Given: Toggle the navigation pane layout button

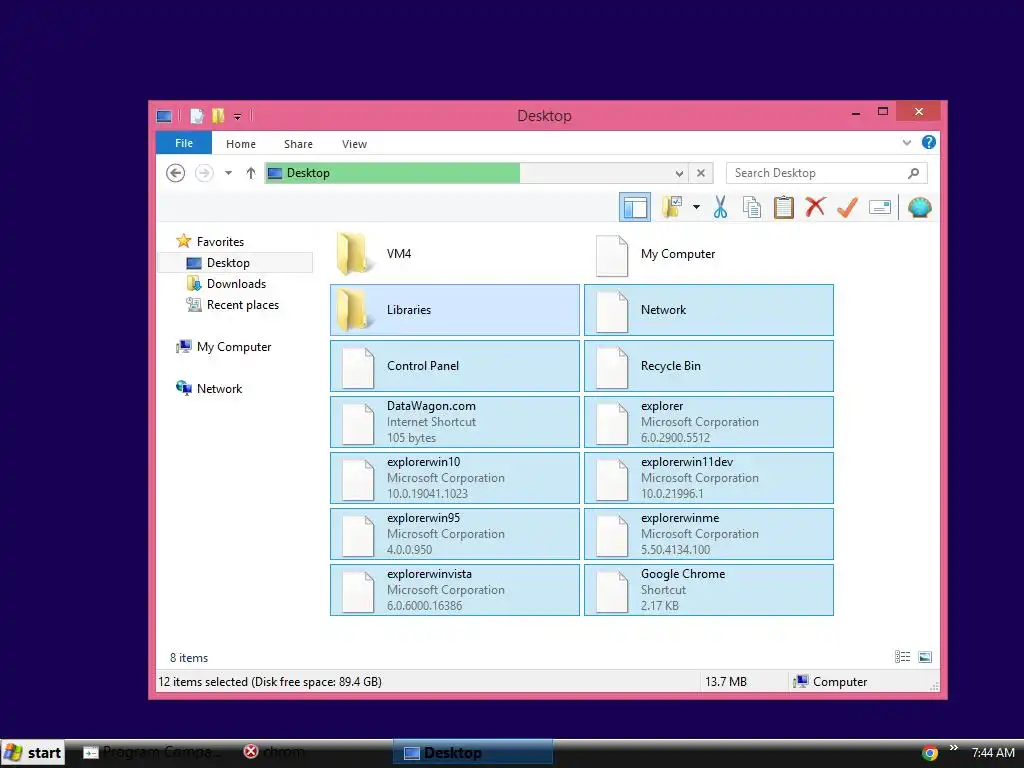Looking at the screenshot, I should 634,208.
